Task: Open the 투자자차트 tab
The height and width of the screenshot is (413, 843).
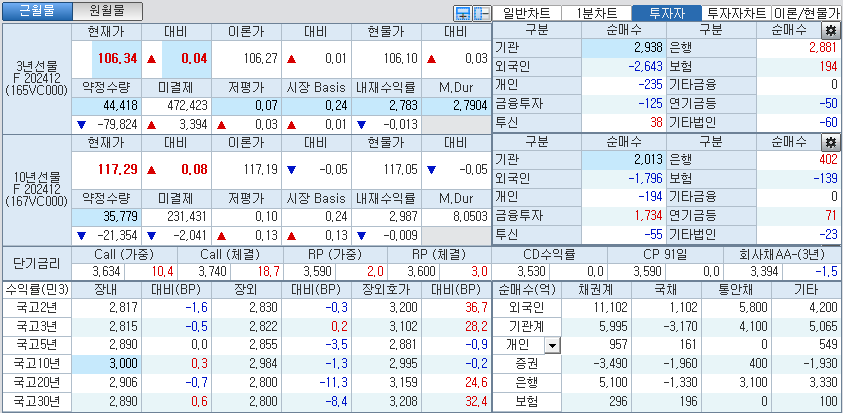Action: pos(736,13)
